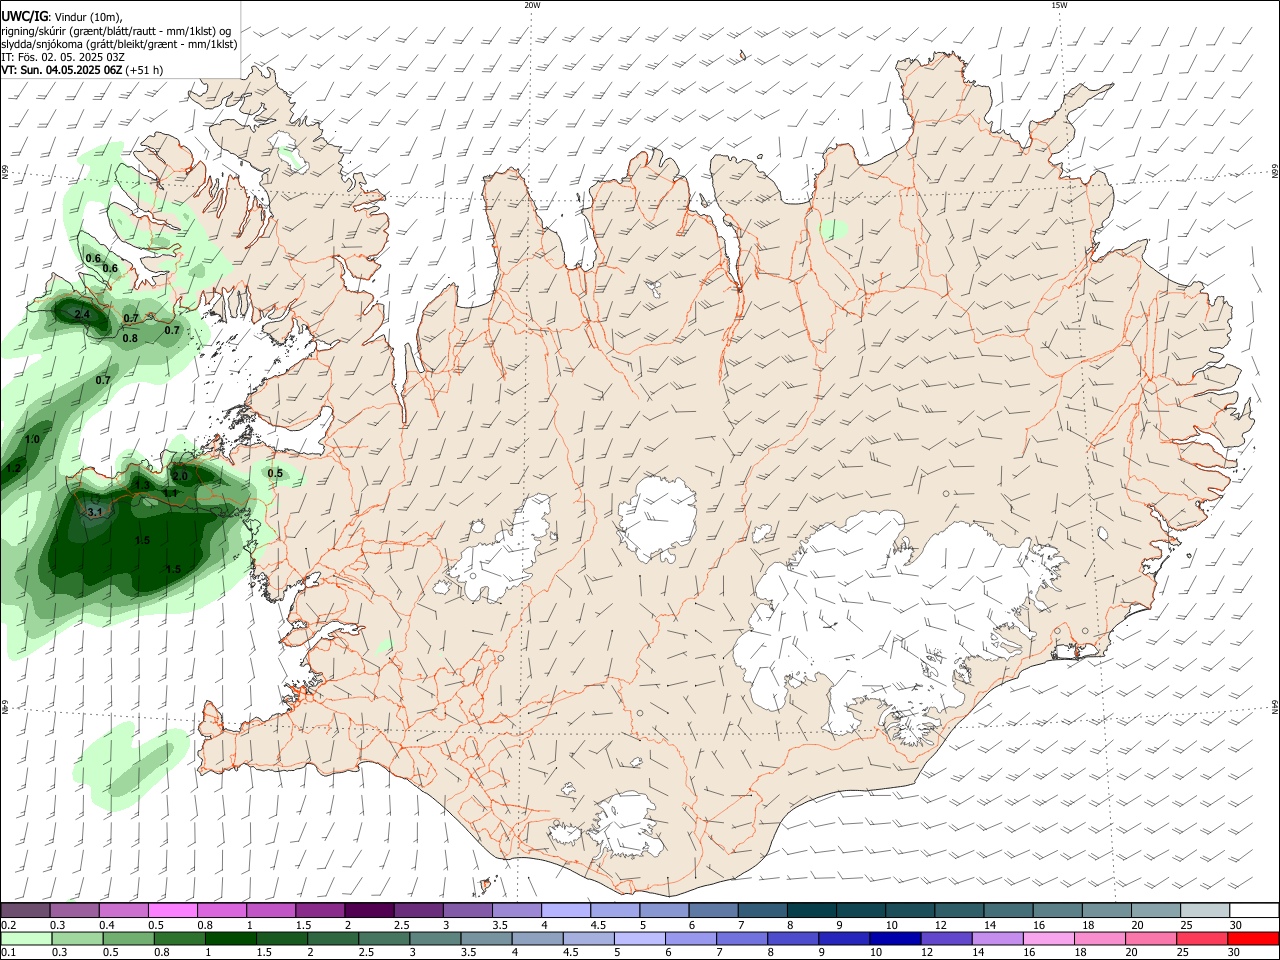Screen dimensions: 1280x960
Task: Click the 0.4 label in the upper legend
Action: (106, 925)
